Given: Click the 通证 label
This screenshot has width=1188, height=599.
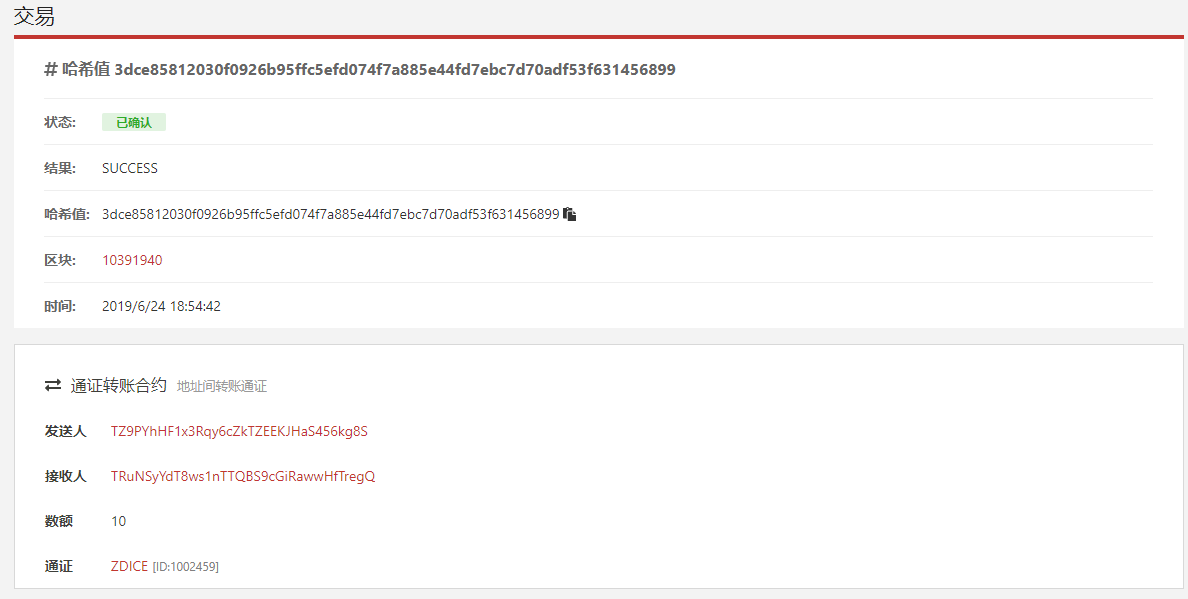Looking at the screenshot, I should 58,566.
